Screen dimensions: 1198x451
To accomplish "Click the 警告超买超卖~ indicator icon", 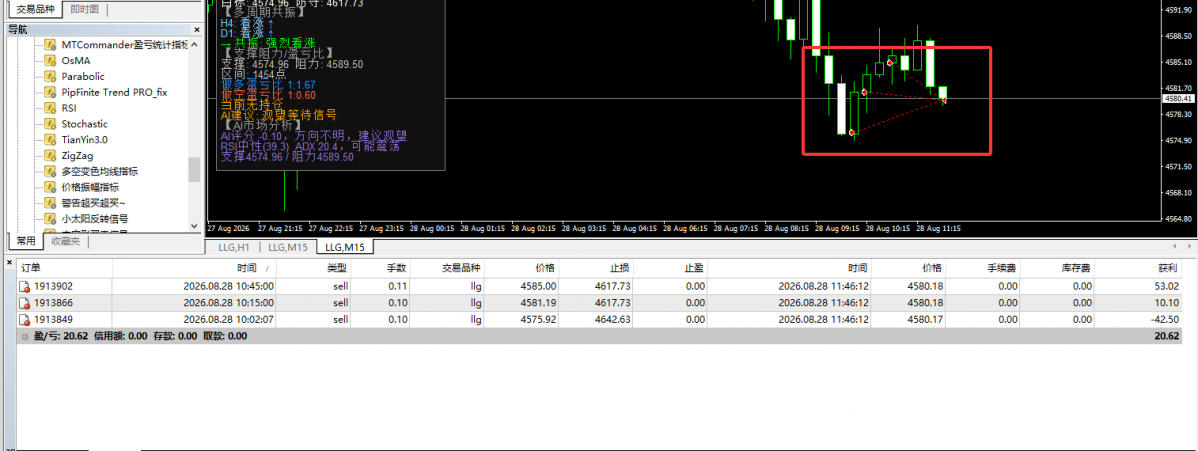I will point(50,203).
